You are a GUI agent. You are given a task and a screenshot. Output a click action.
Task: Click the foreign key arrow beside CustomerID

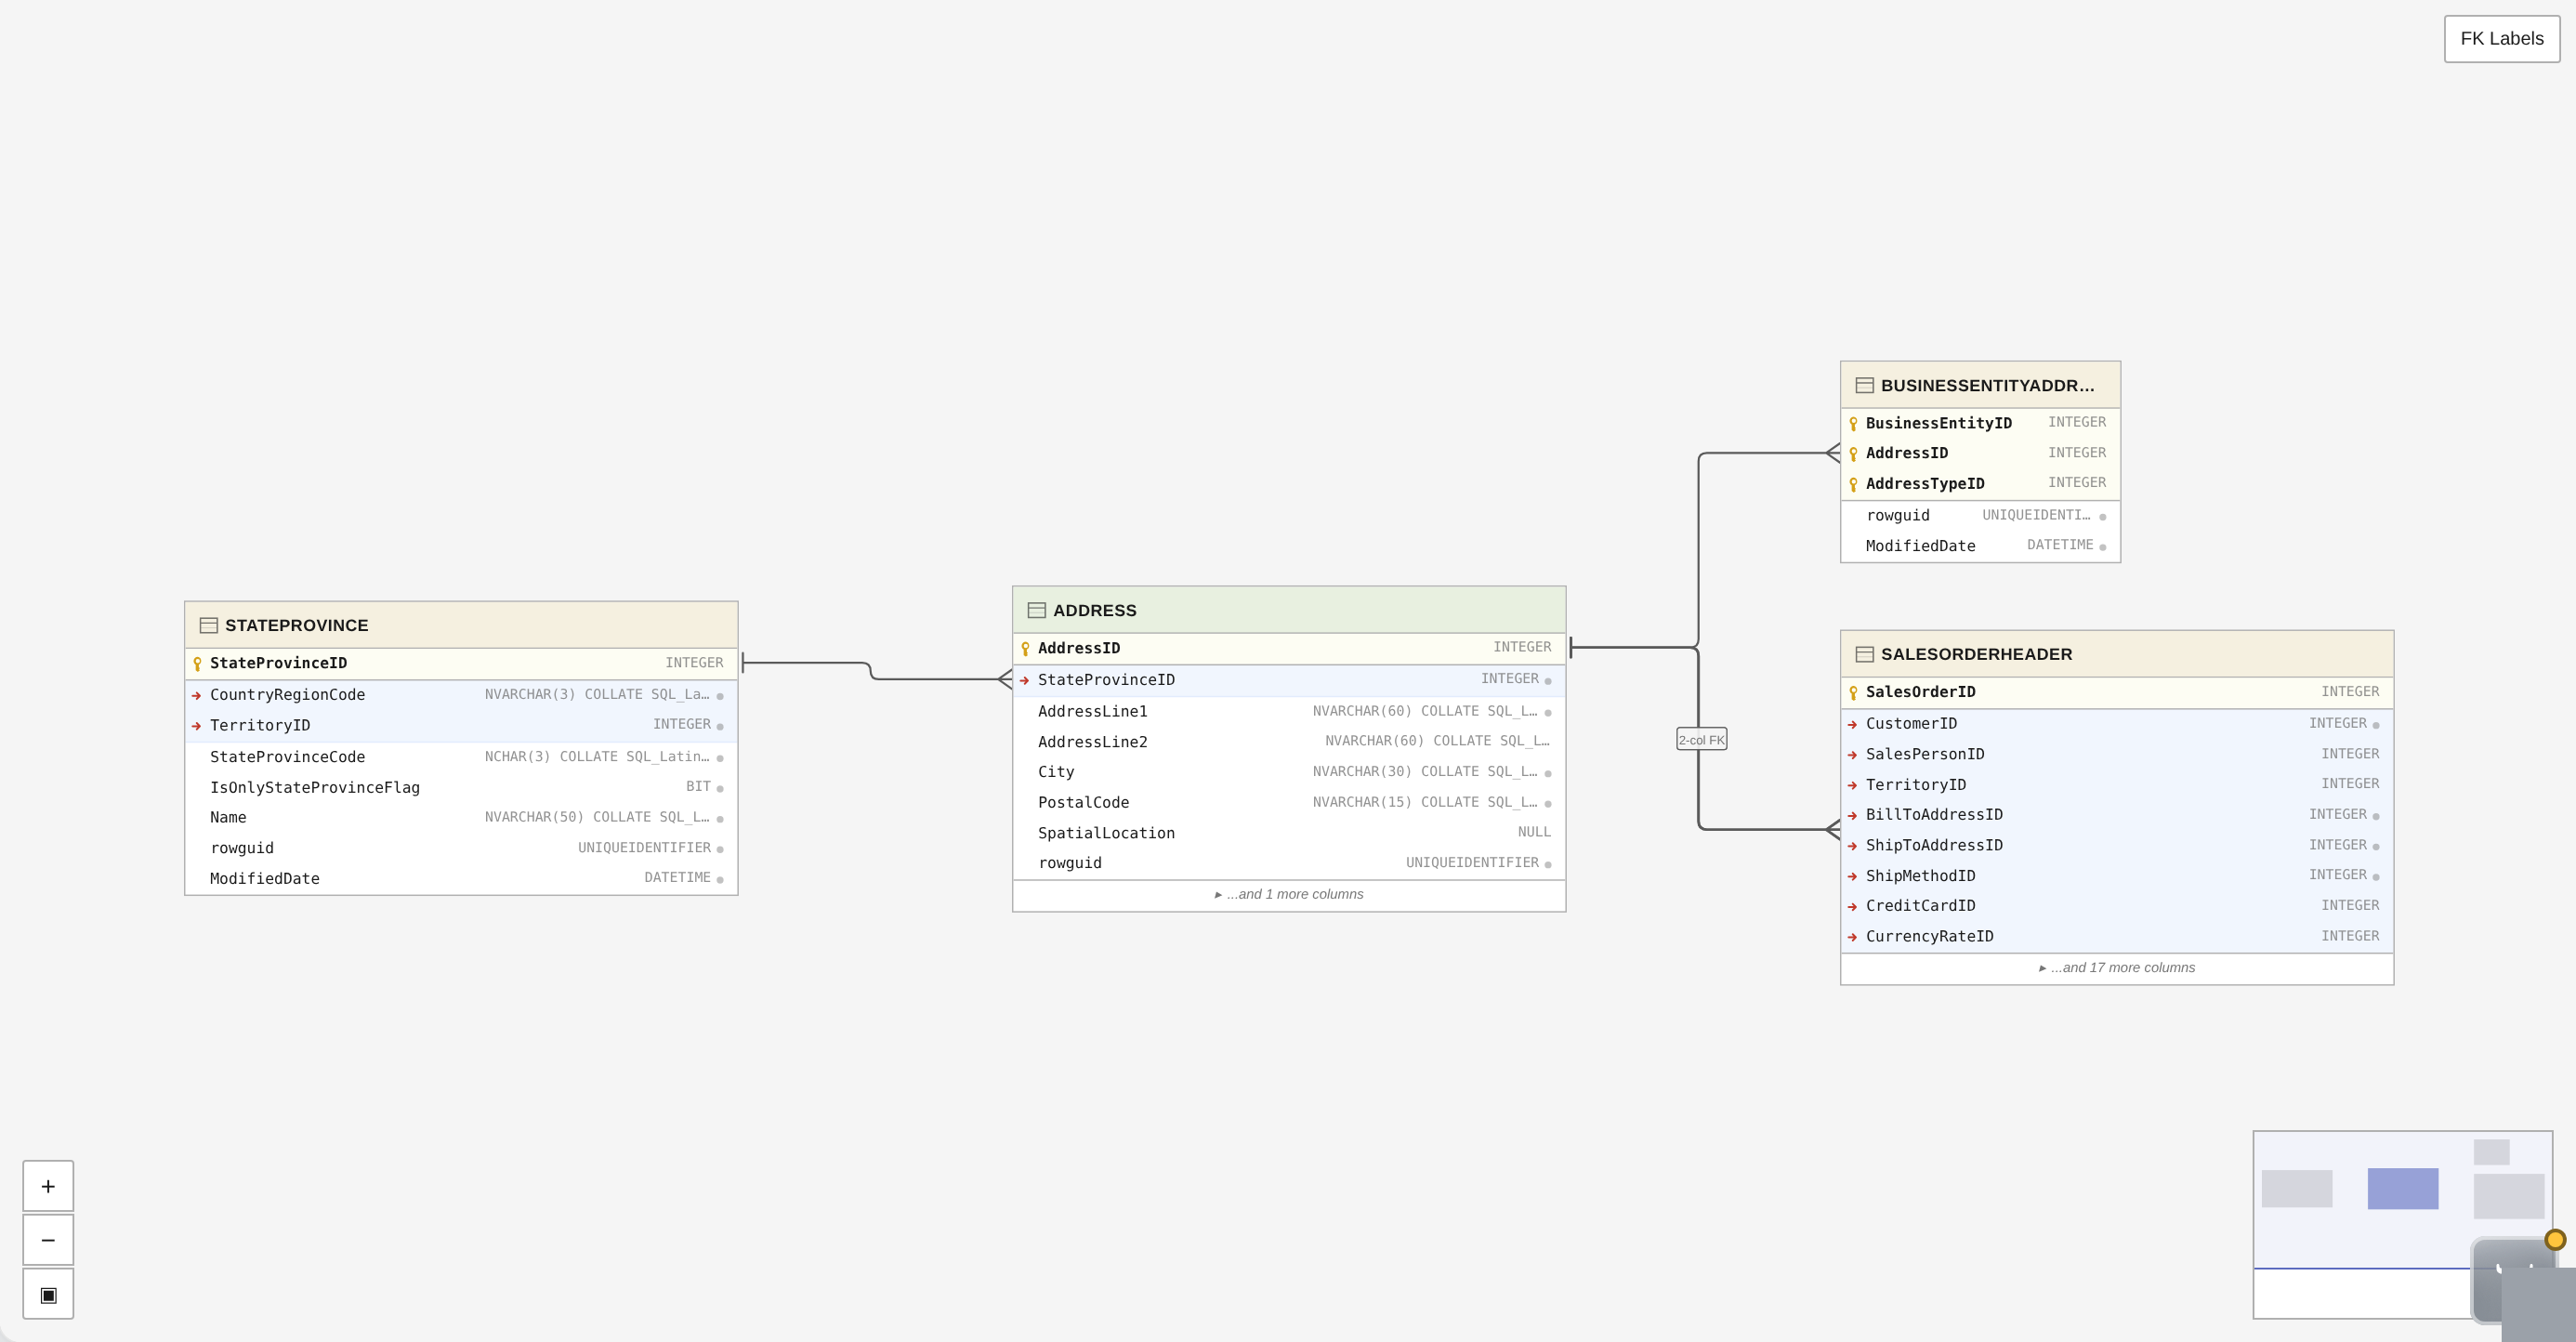[1855, 723]
